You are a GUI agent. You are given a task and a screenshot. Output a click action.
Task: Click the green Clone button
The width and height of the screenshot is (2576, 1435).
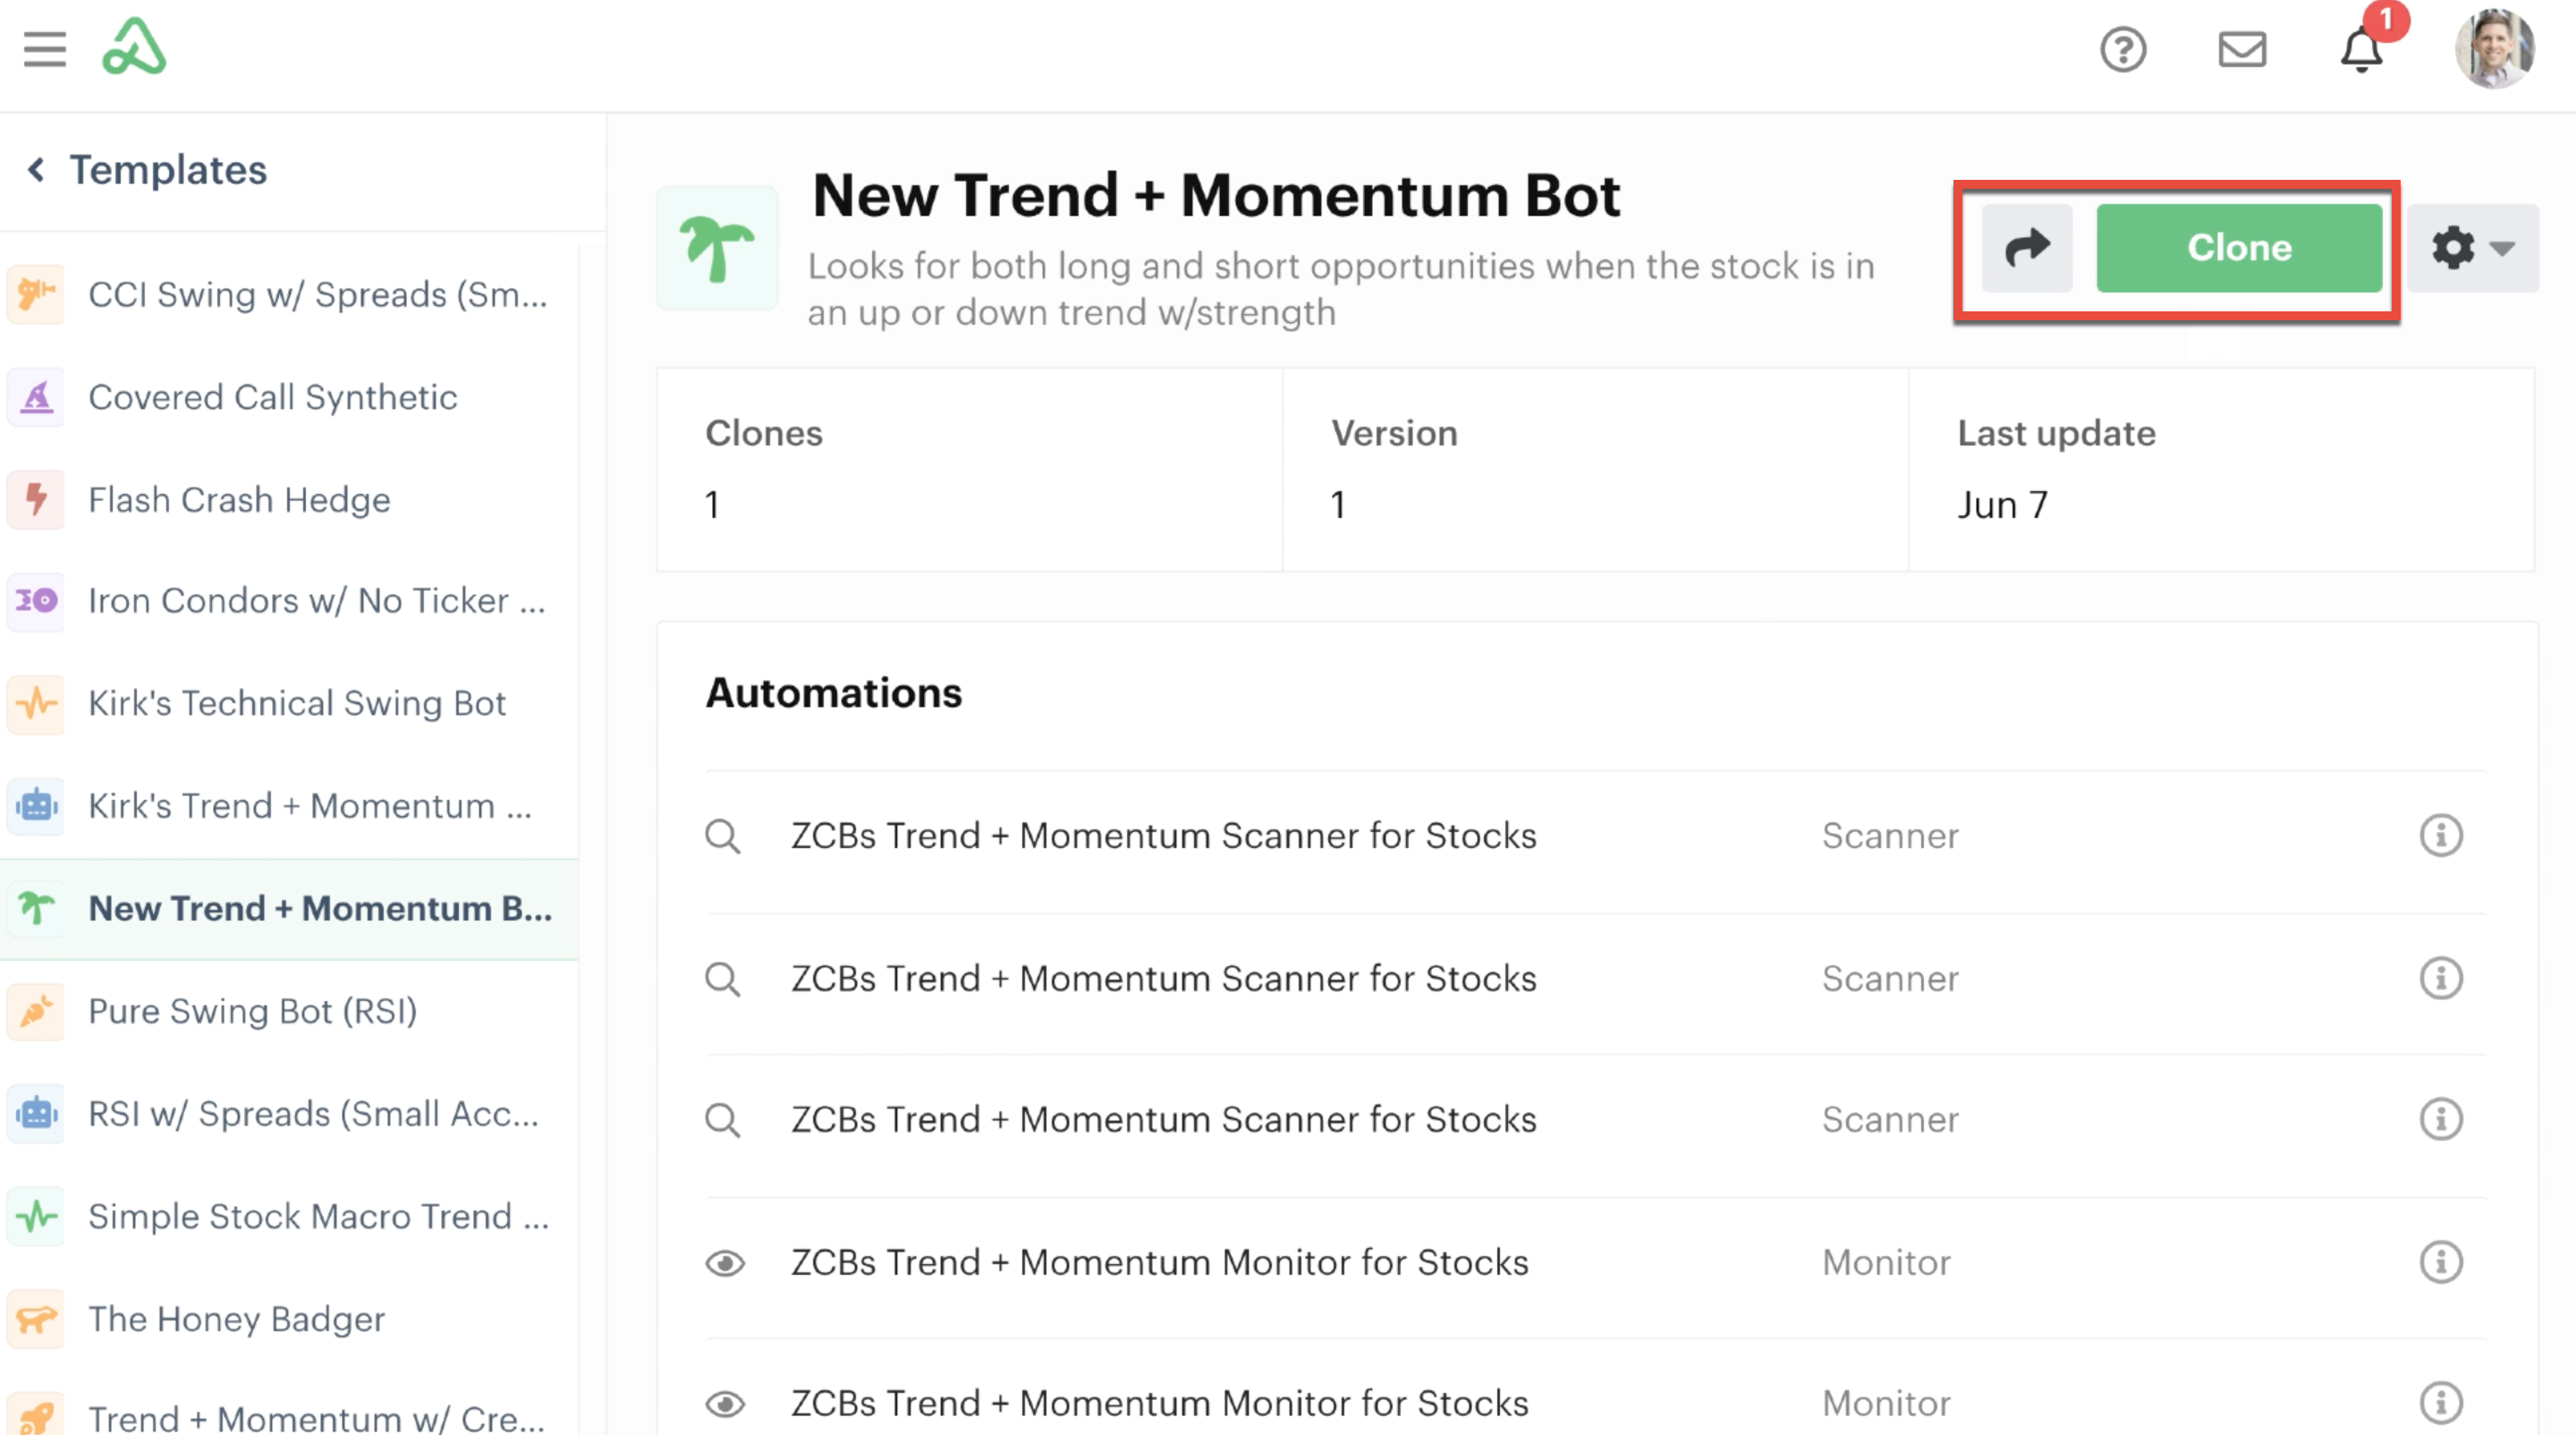pos(2238,248)
